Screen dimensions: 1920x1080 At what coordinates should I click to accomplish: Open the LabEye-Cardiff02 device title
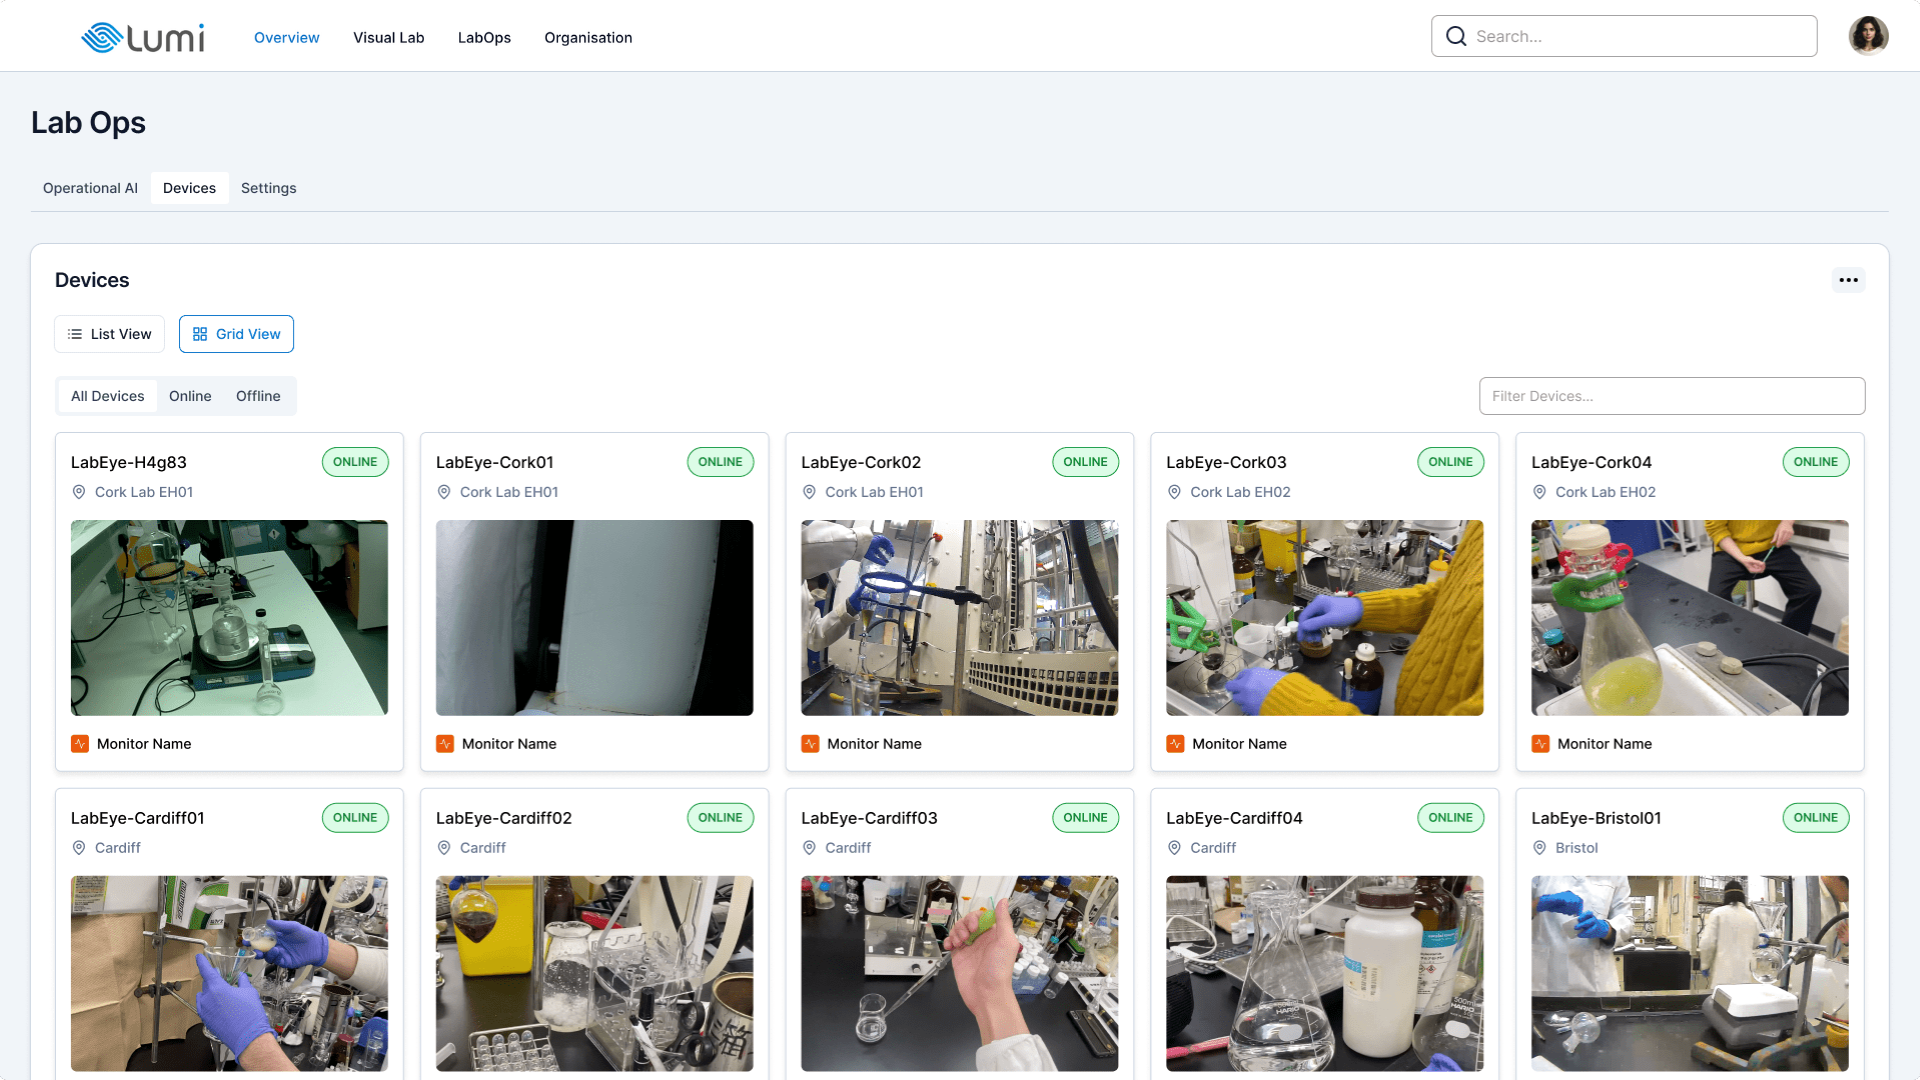[504, 818]
